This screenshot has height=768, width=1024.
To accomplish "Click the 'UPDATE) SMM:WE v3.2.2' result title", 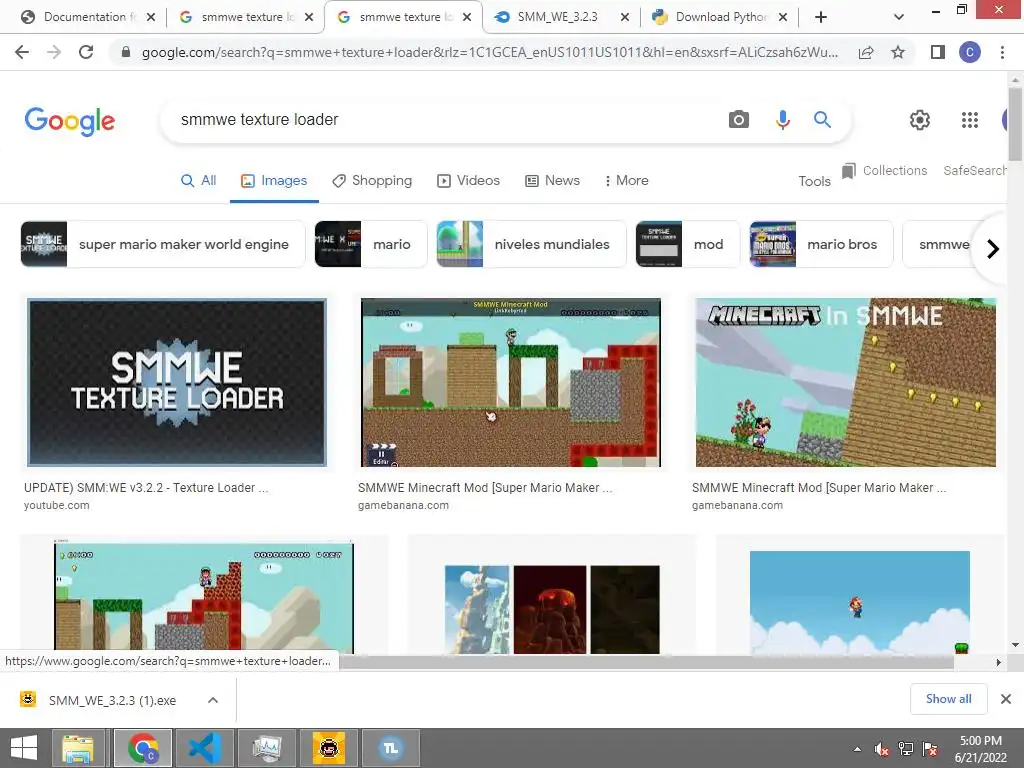I will click(146, 488).
